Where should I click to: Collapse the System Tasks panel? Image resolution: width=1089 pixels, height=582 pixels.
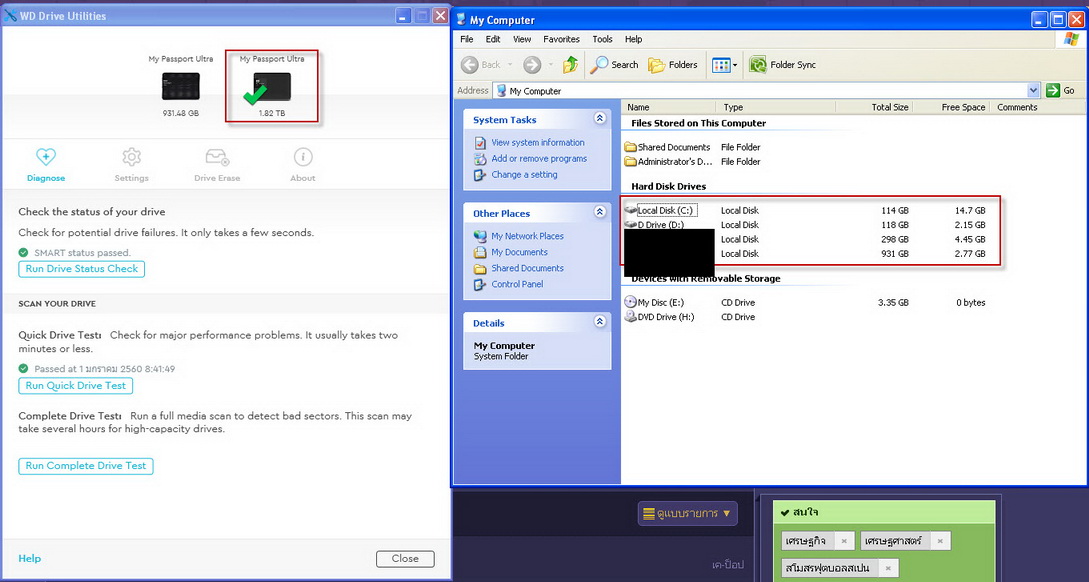599,119
